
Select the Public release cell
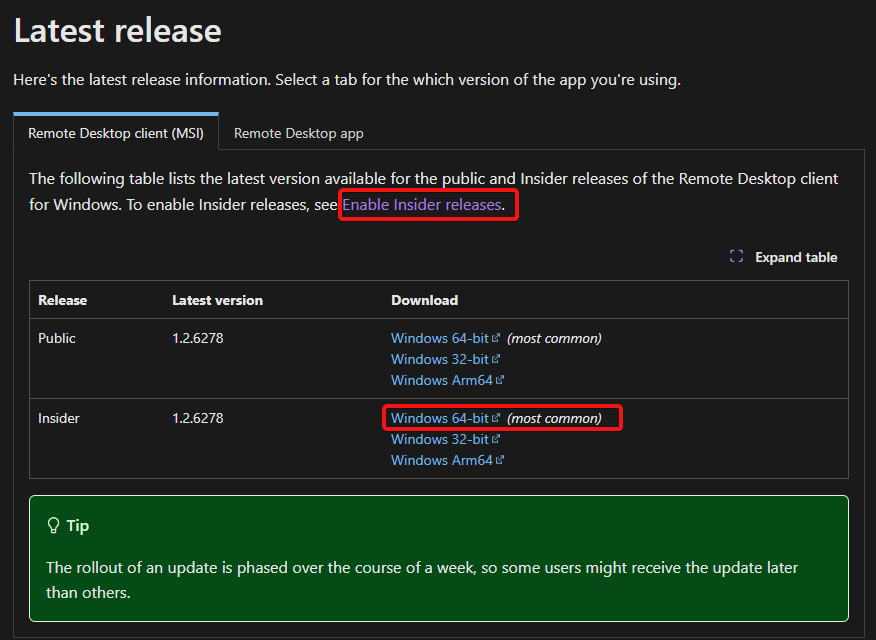[x=56, y=338]
